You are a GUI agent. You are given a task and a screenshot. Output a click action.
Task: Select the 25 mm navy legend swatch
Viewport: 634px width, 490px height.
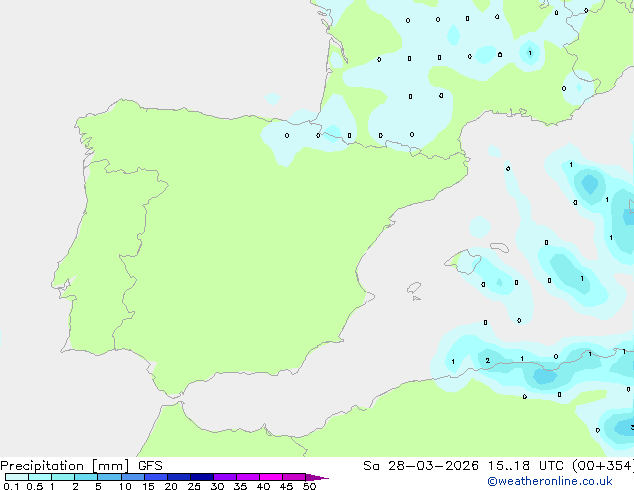point(202,477)
